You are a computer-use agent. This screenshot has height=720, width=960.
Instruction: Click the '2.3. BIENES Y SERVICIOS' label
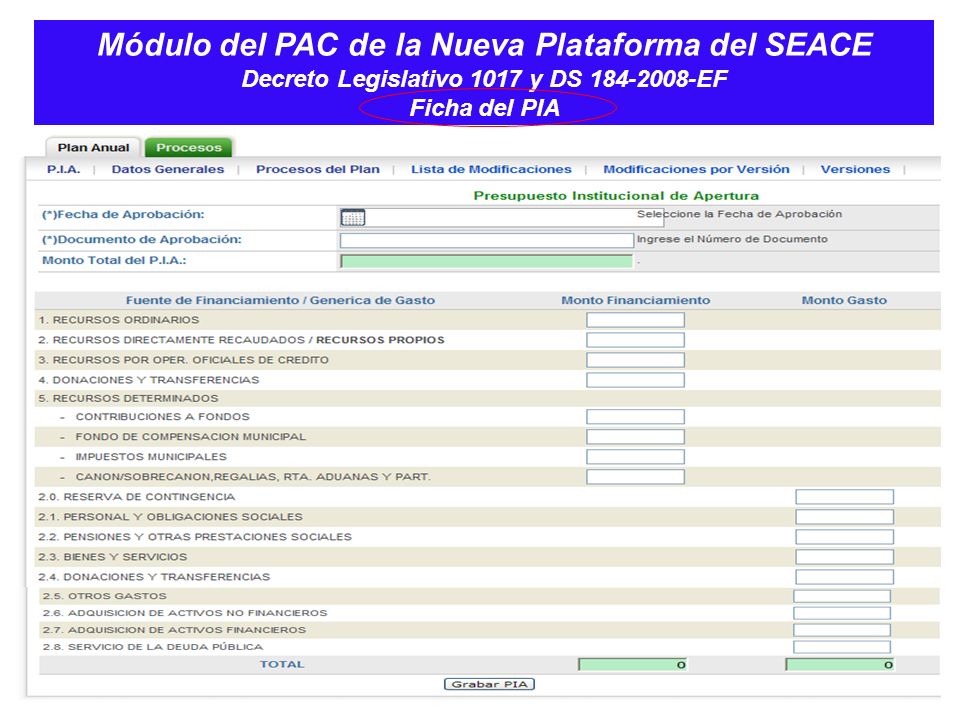113,557
